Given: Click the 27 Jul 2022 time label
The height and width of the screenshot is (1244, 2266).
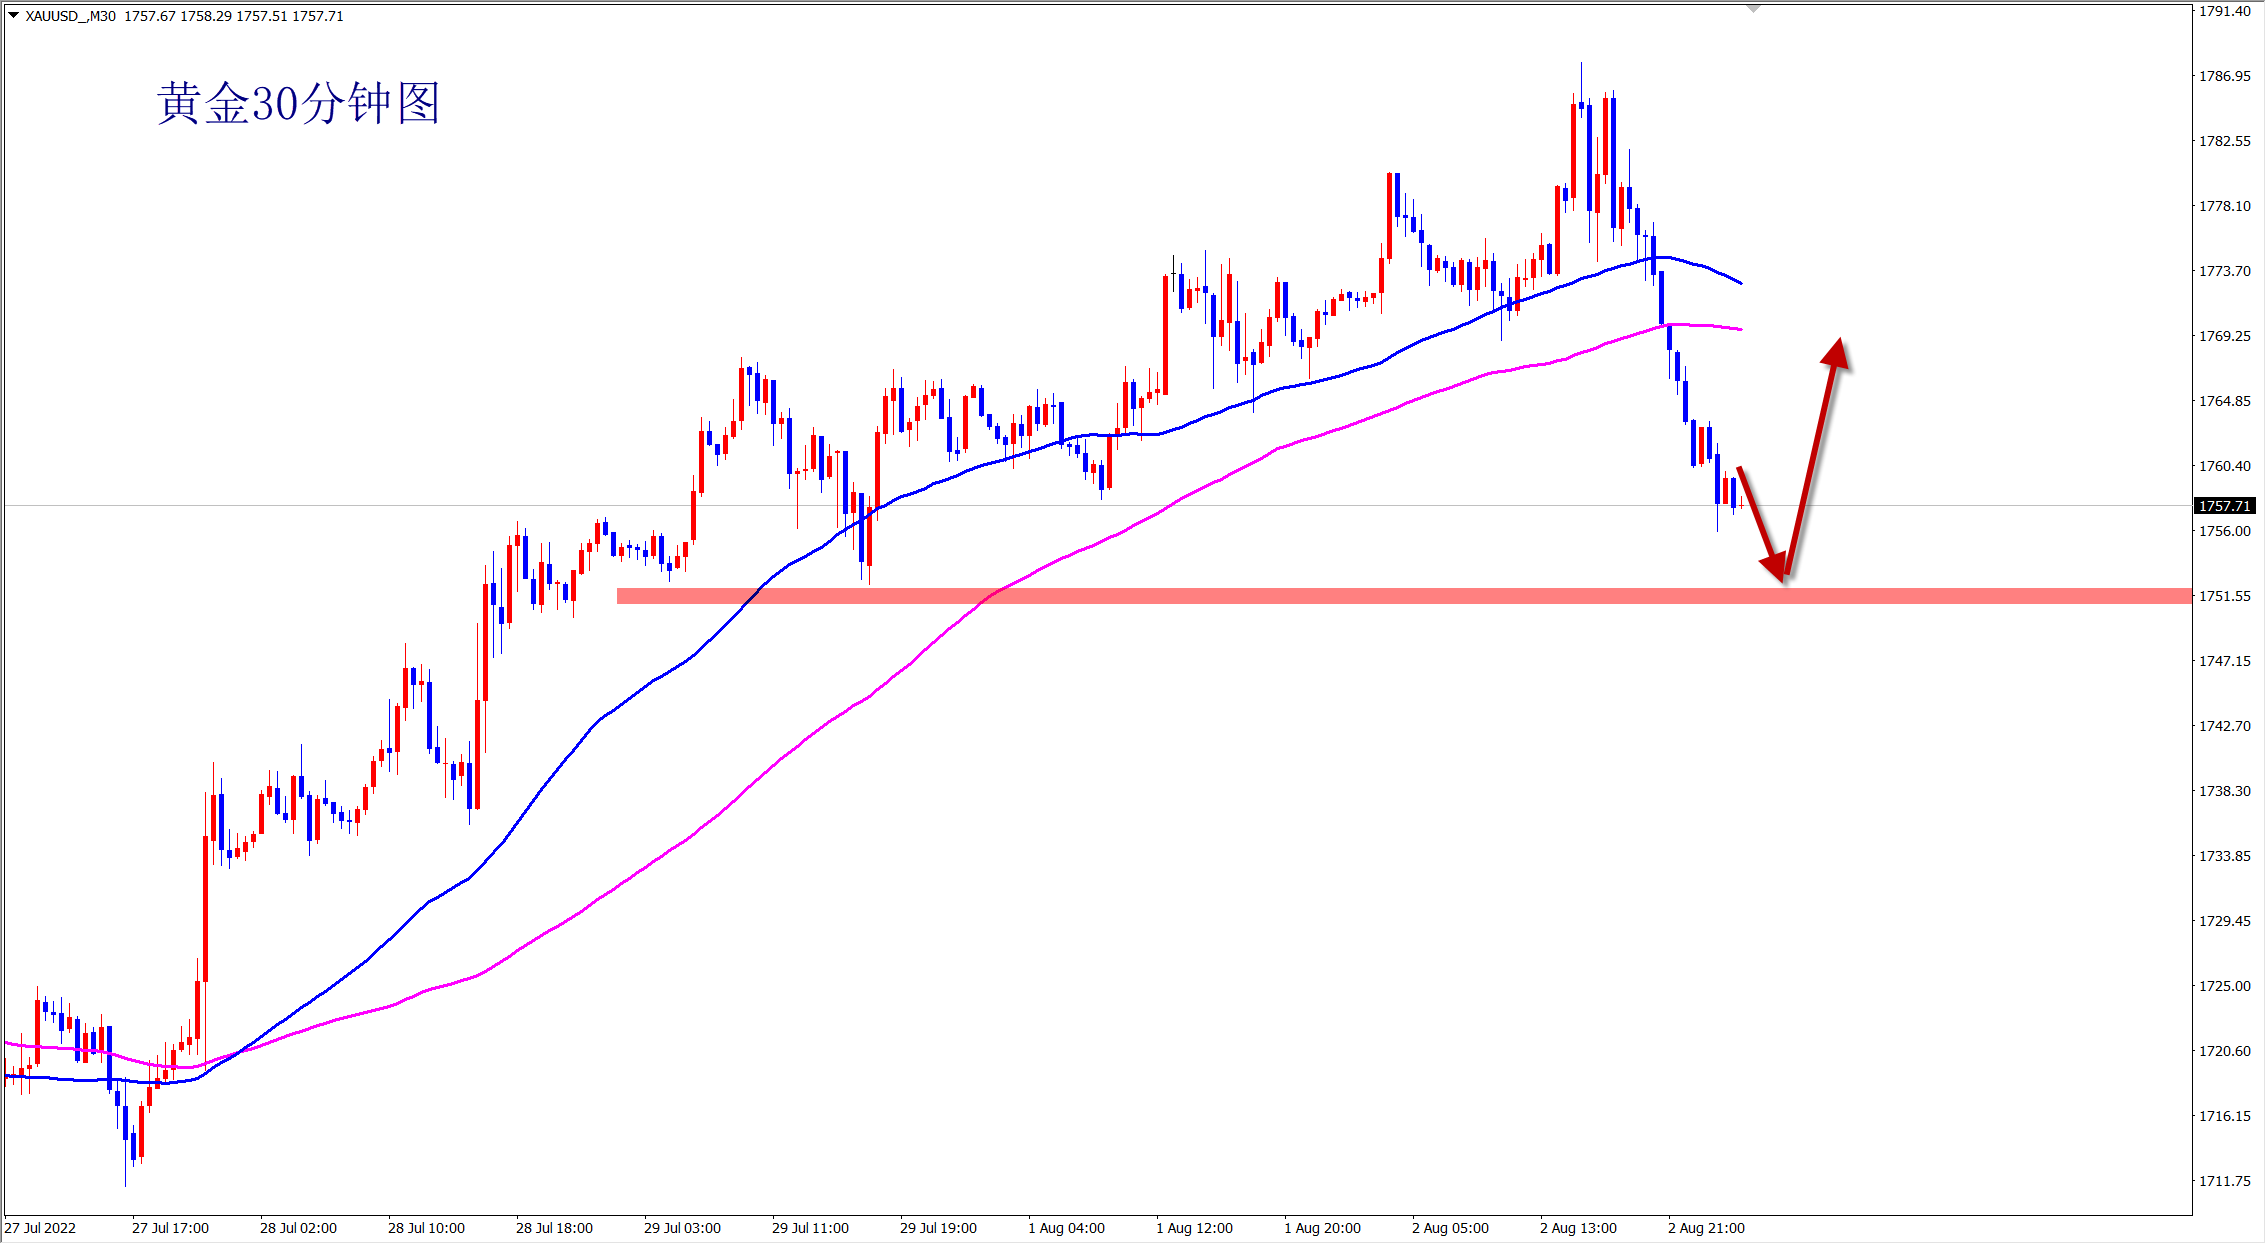Looking at the screenshot, I should click(x=40, y=1228).
